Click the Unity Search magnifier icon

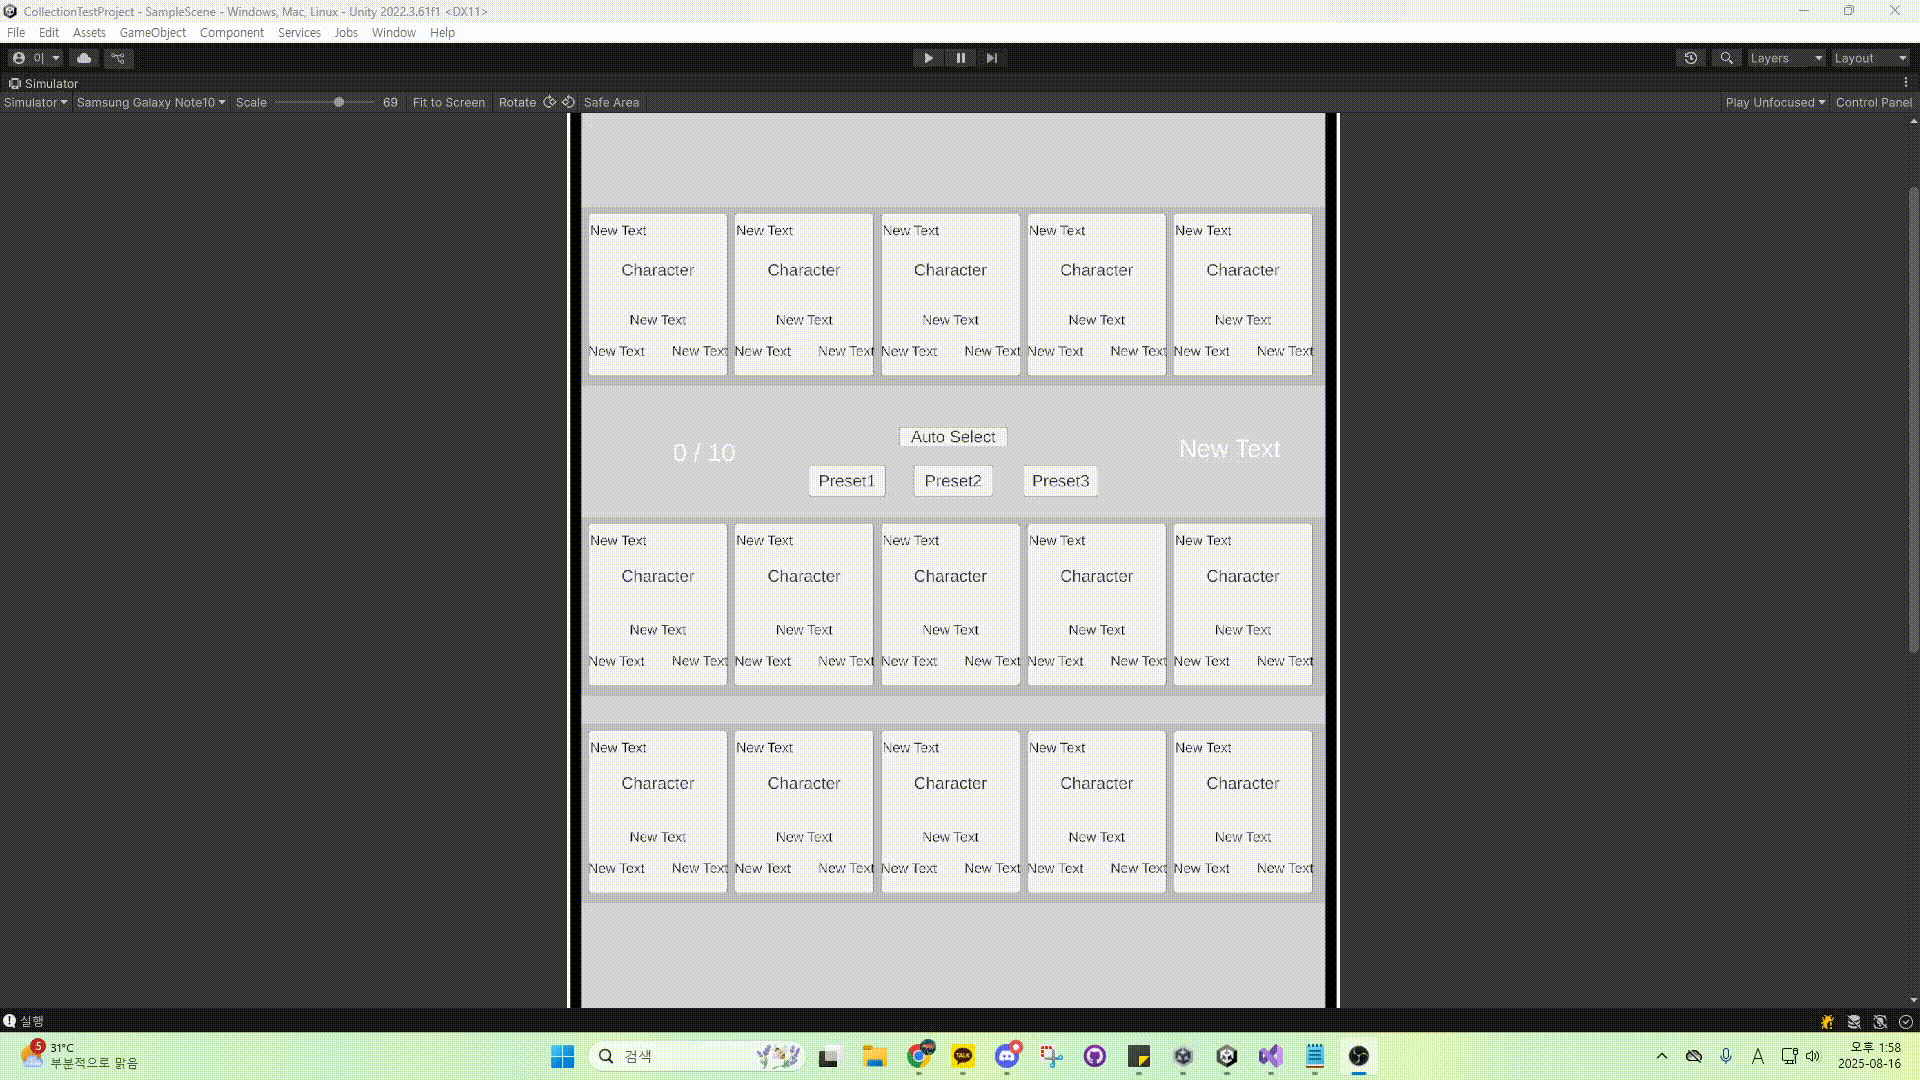click(1726, 58)
